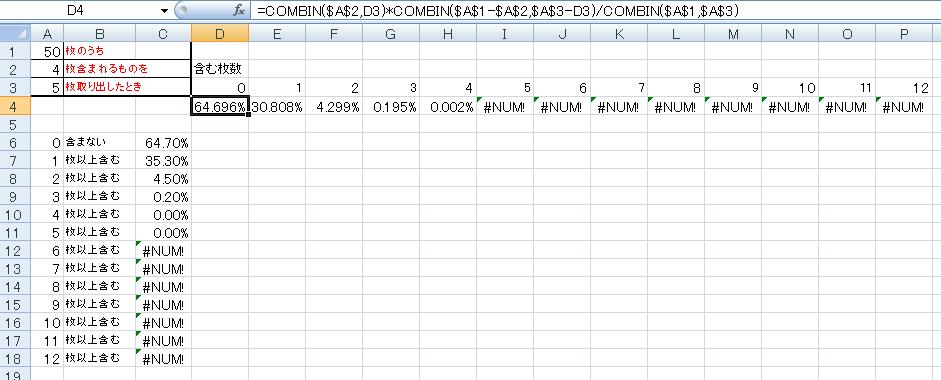Viewport: 941px width, 380px height.
Task: Click cell G4 showing 0.195%
Action: [391, 107]
